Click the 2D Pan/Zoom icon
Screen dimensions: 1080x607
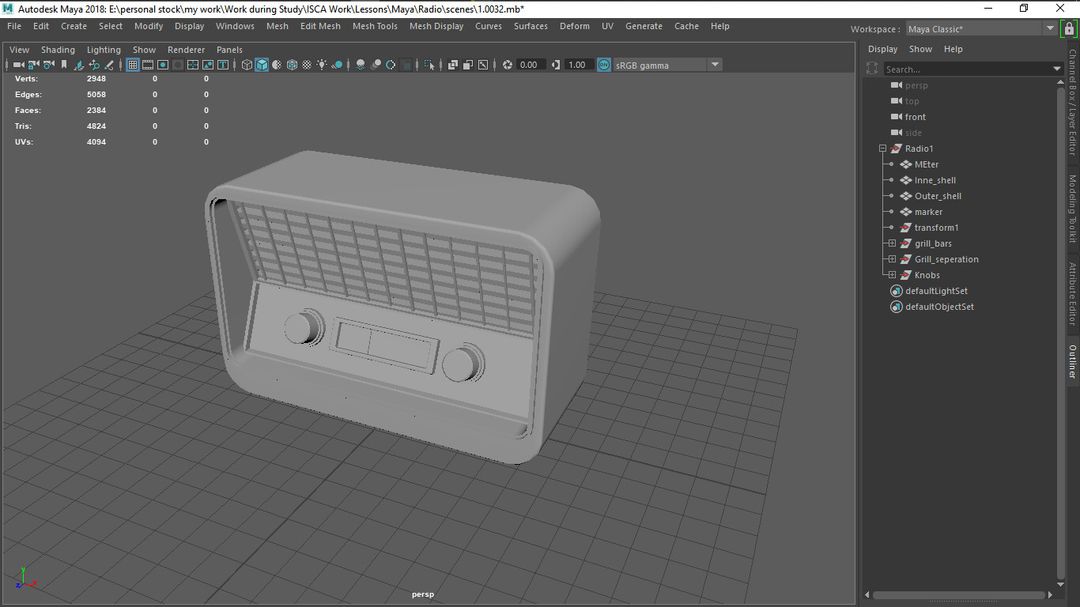(94, 65)
